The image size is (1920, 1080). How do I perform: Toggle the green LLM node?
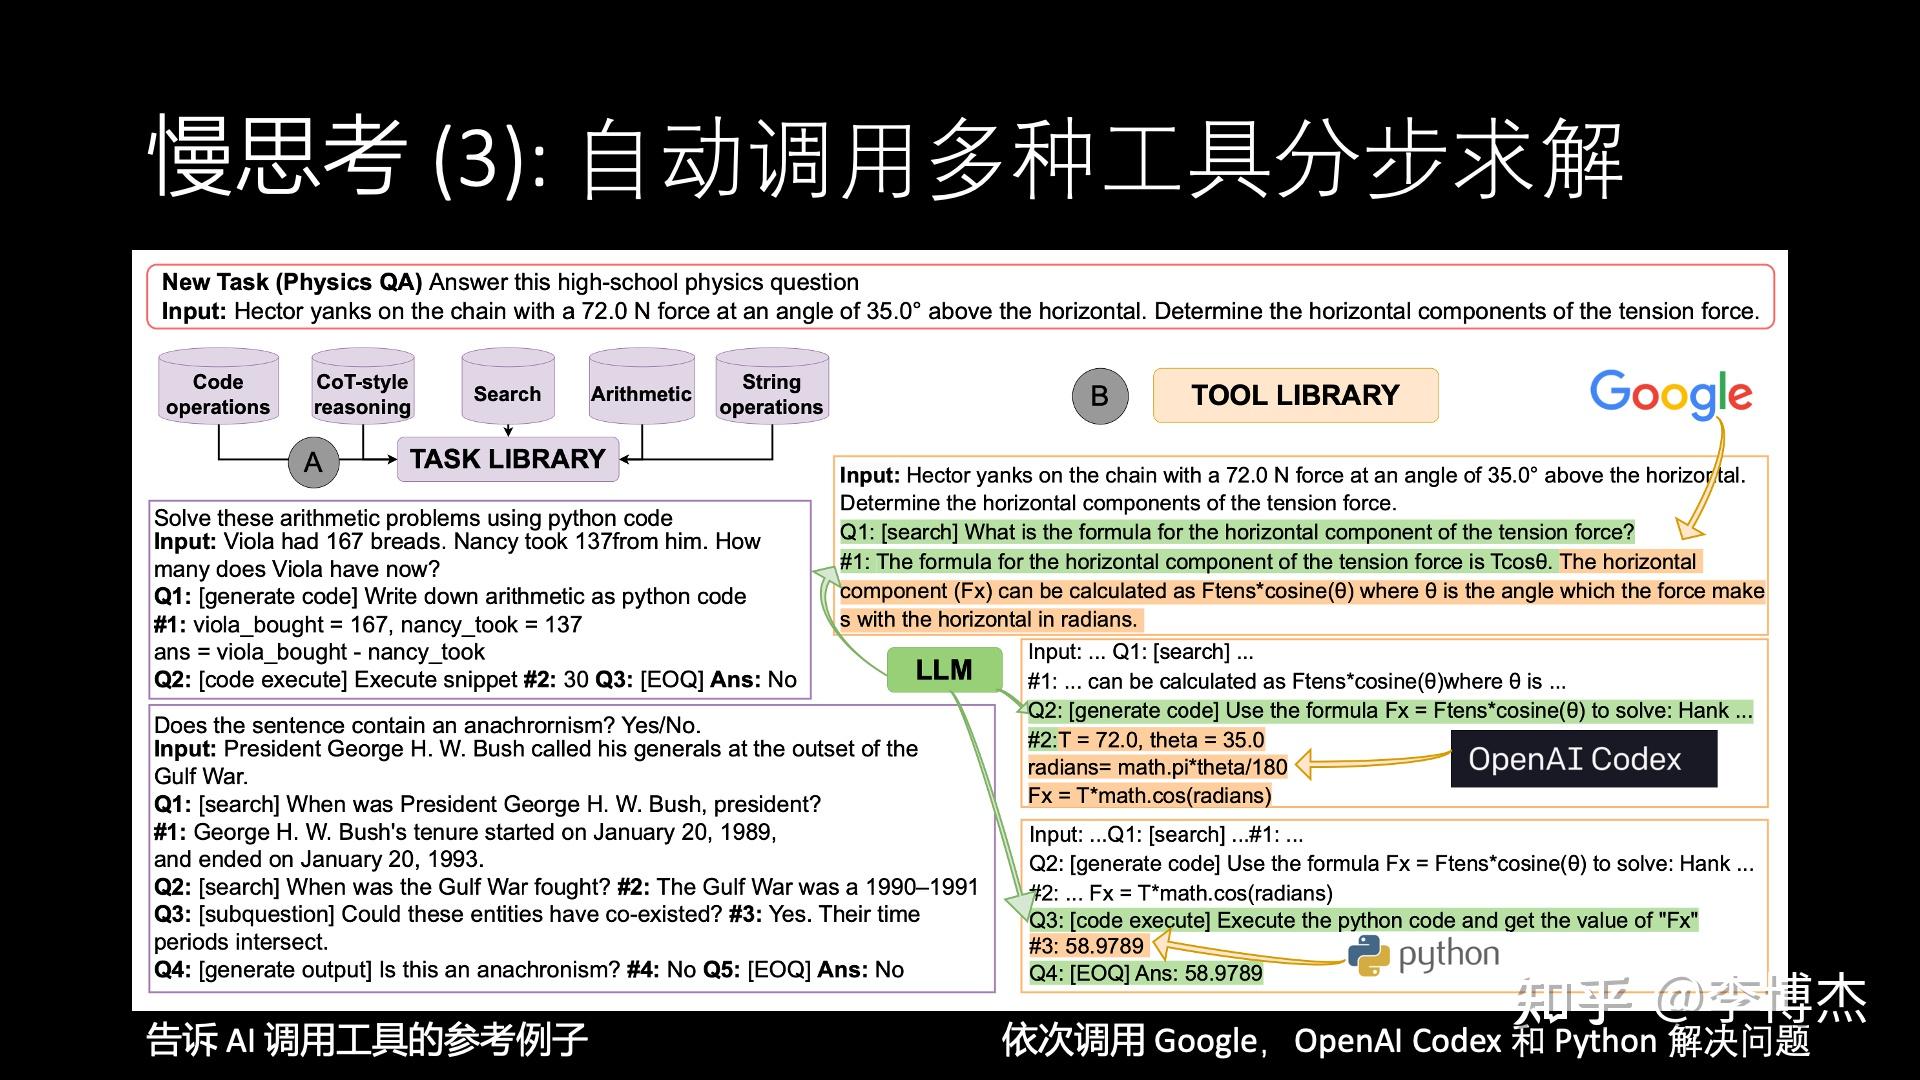(944, 670)
